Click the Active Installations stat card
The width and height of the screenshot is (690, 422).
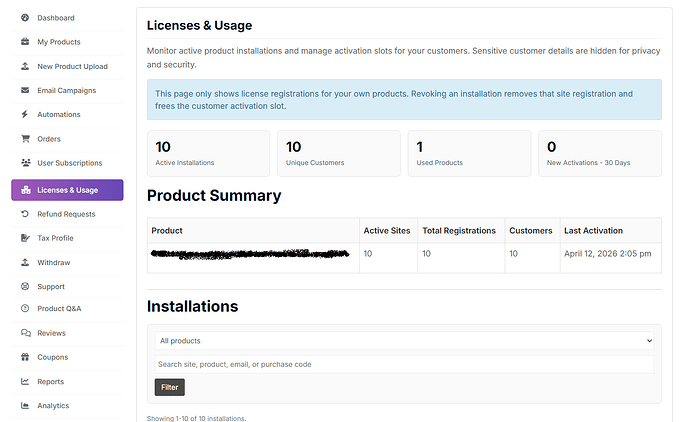(x=208, y=153)
